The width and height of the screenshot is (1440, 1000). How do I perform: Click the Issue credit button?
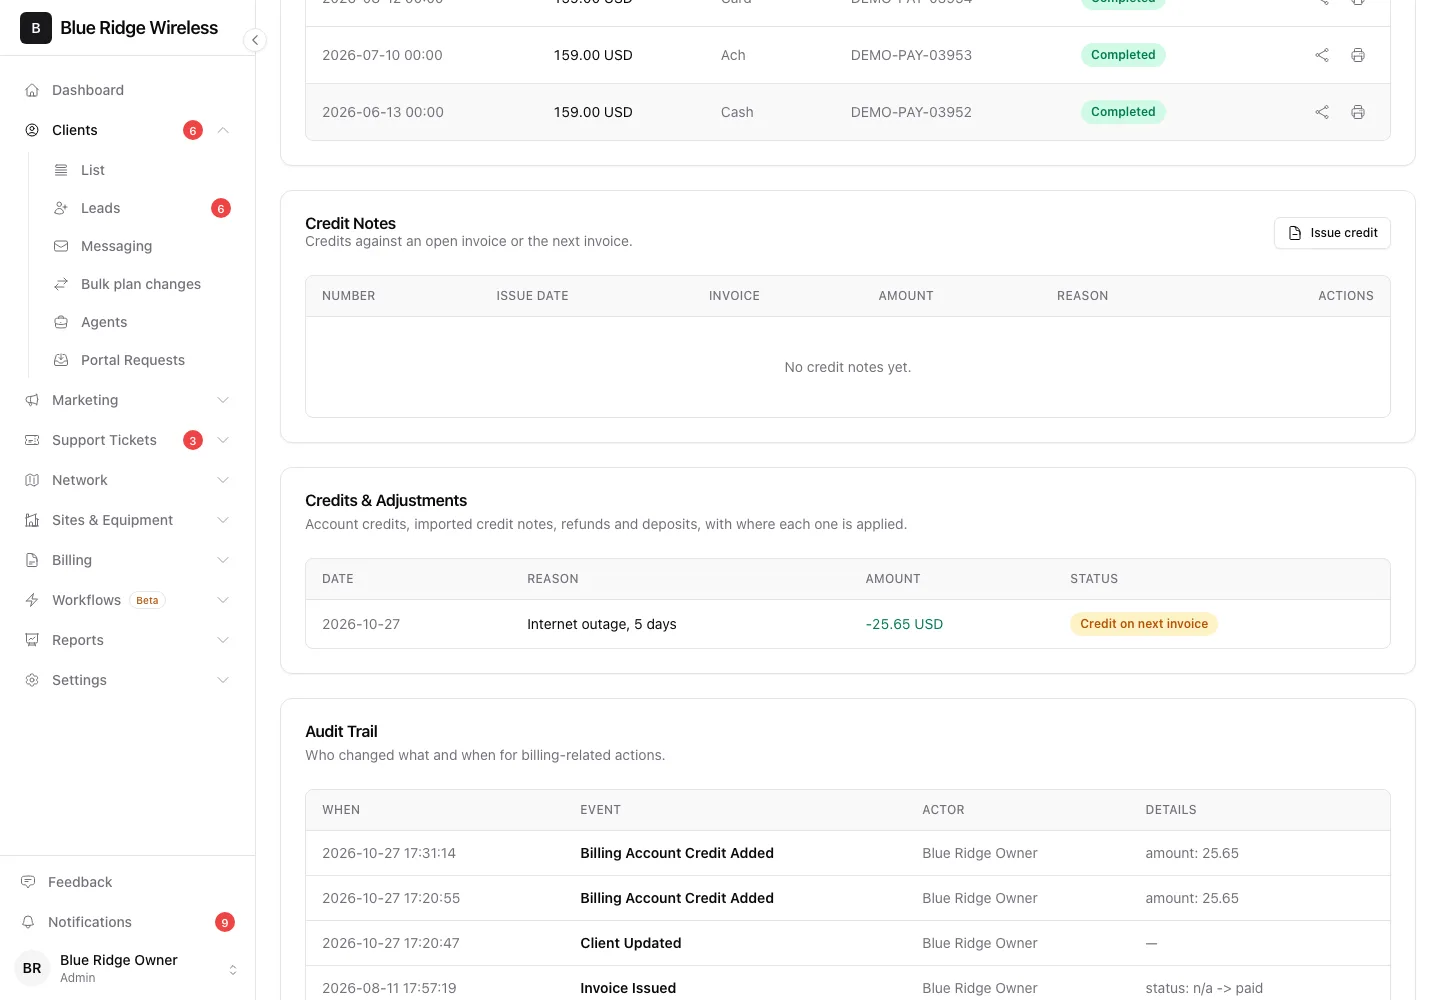tap(1332, 233)
